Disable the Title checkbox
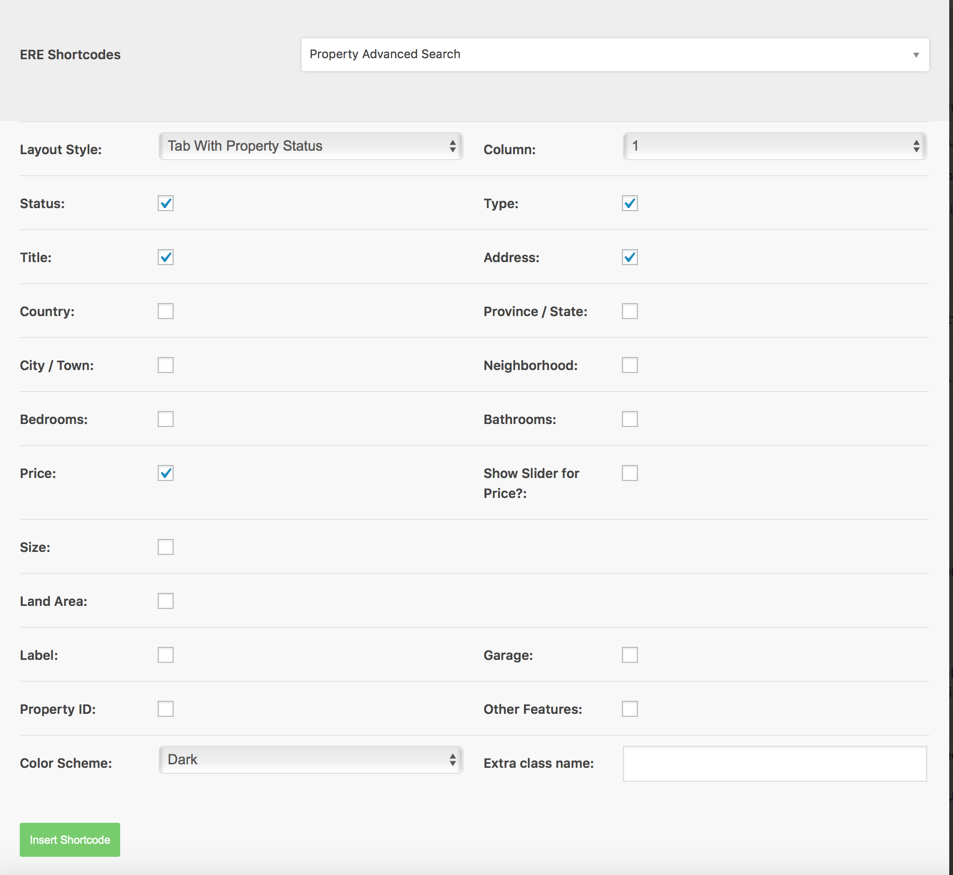The image size is (953, 875). click(166, 258)
